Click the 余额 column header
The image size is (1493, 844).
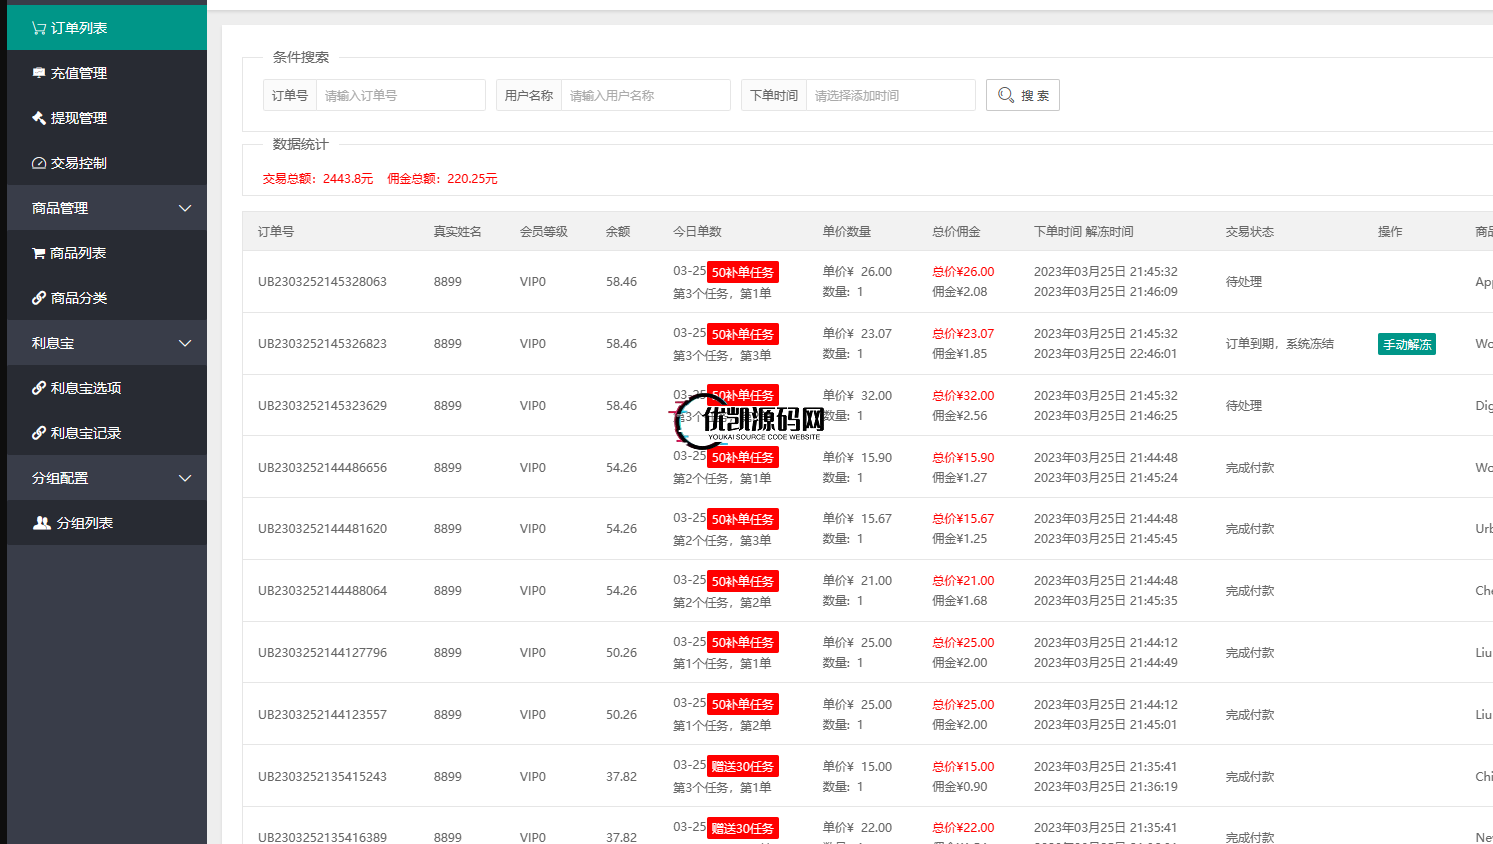coord(618,231)
